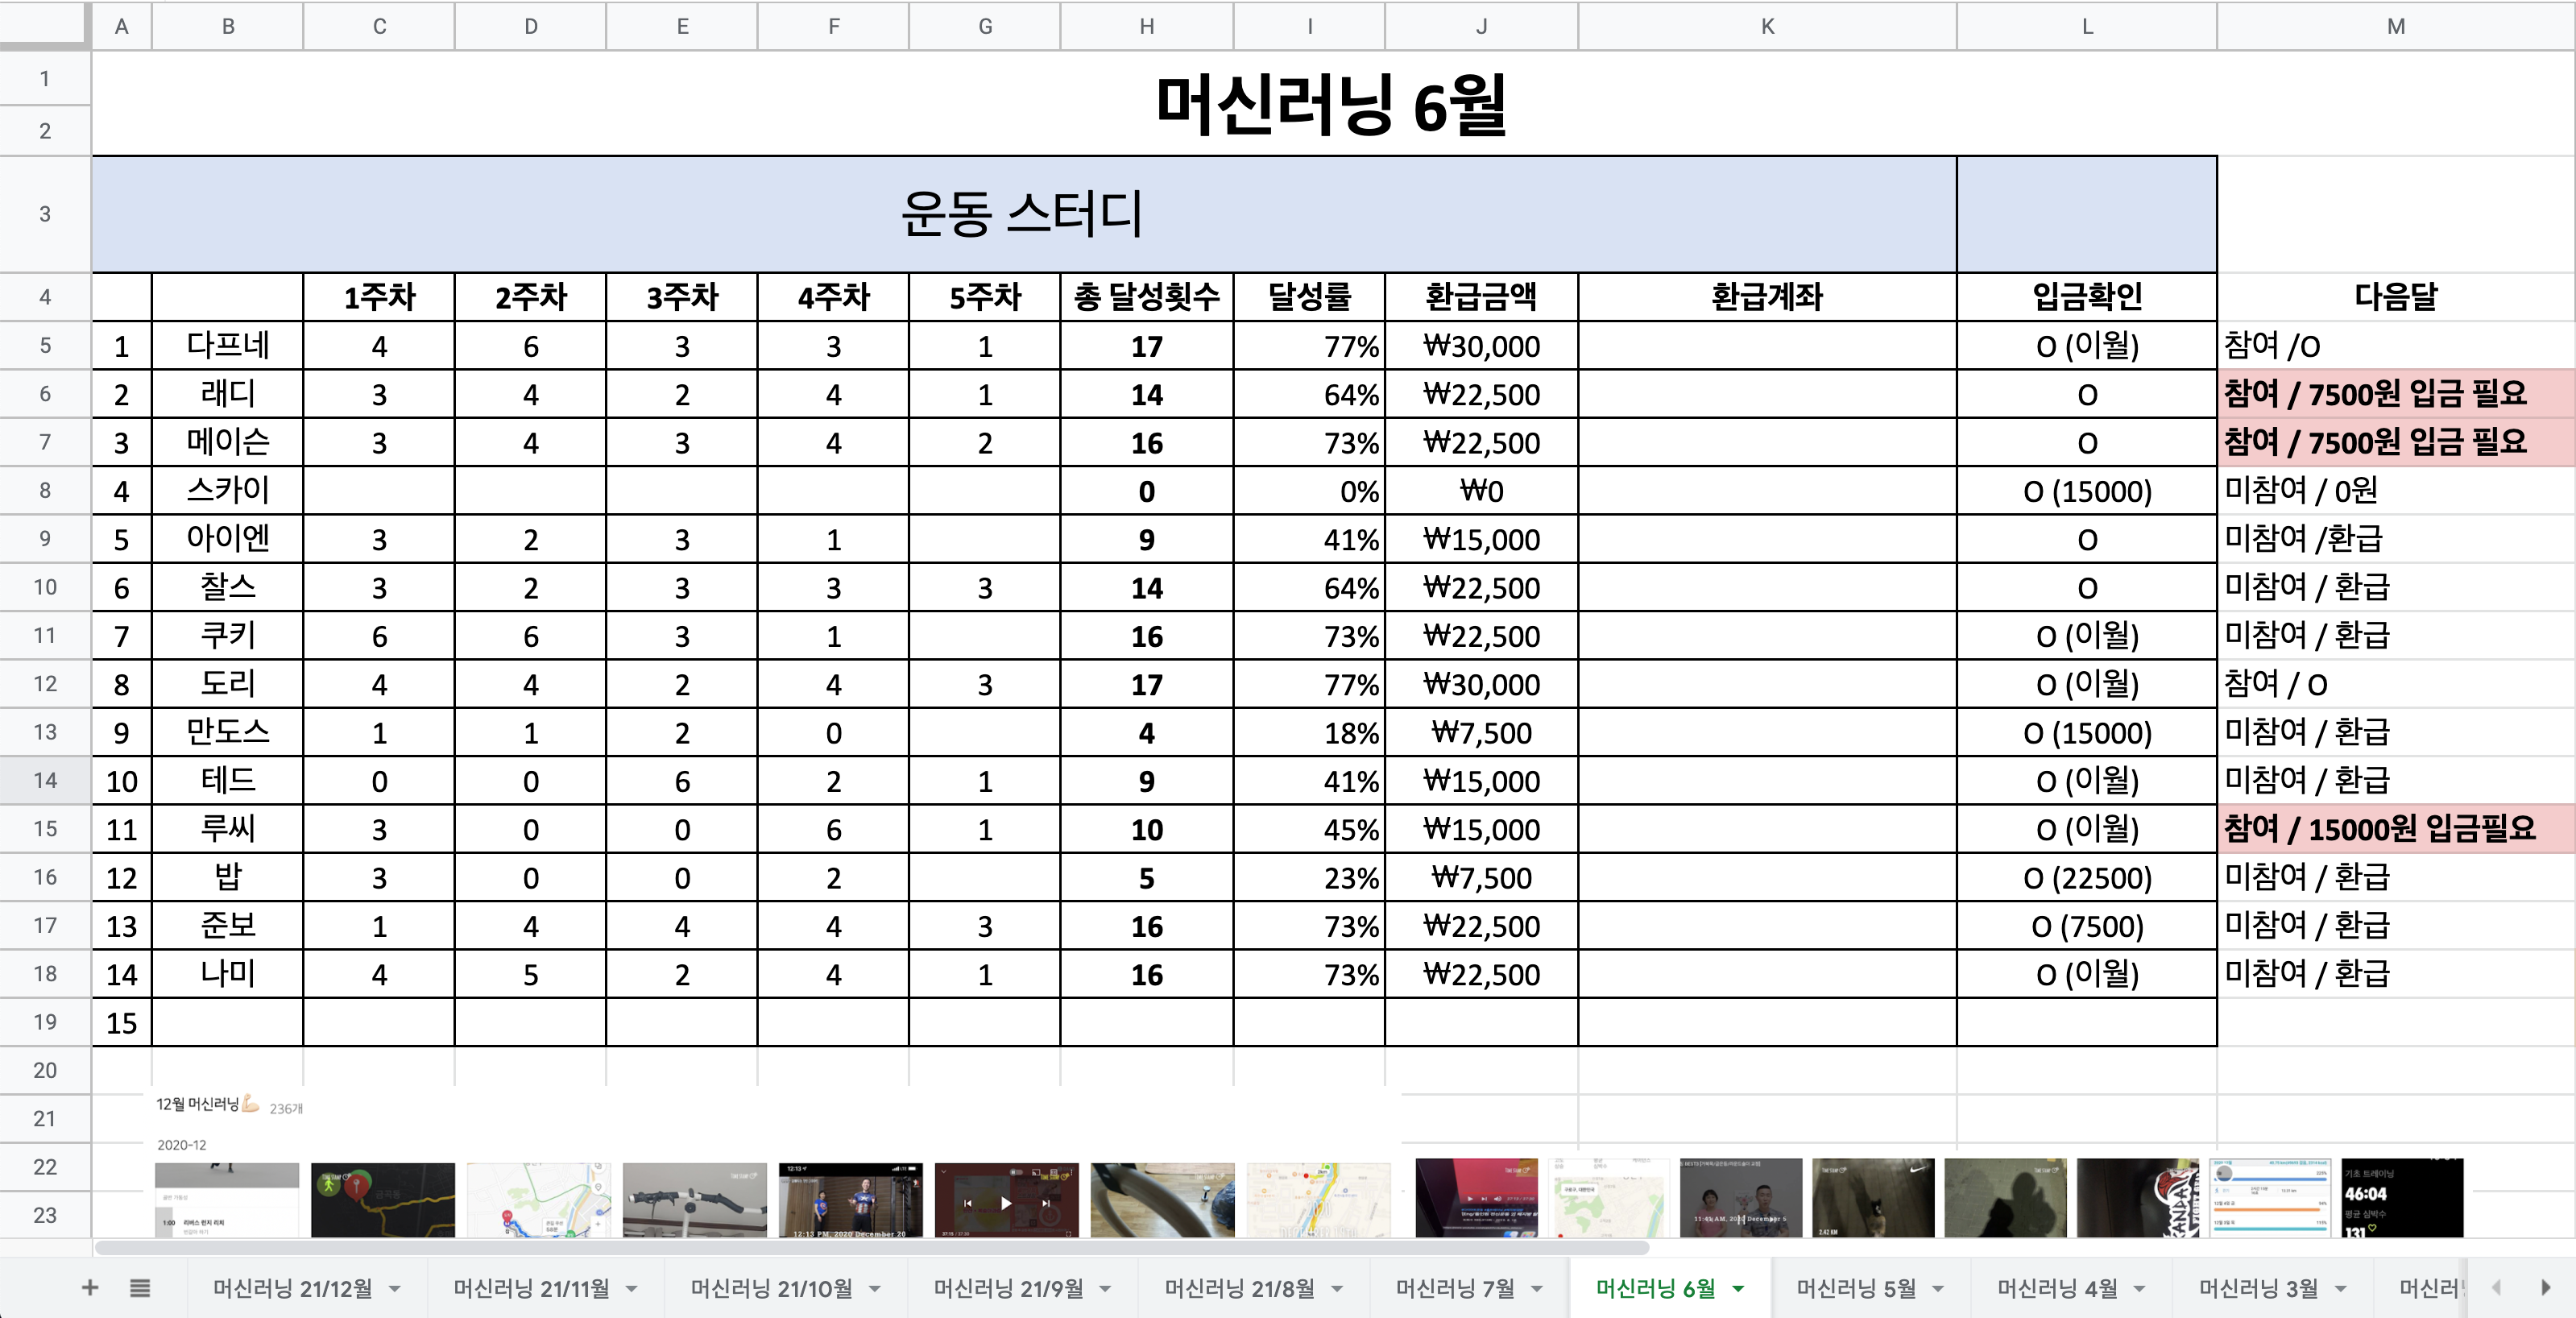Select the 운동 스터디 blue header cell
The height and width of the screenshot is (1318, 2576).
[1022, 214]
